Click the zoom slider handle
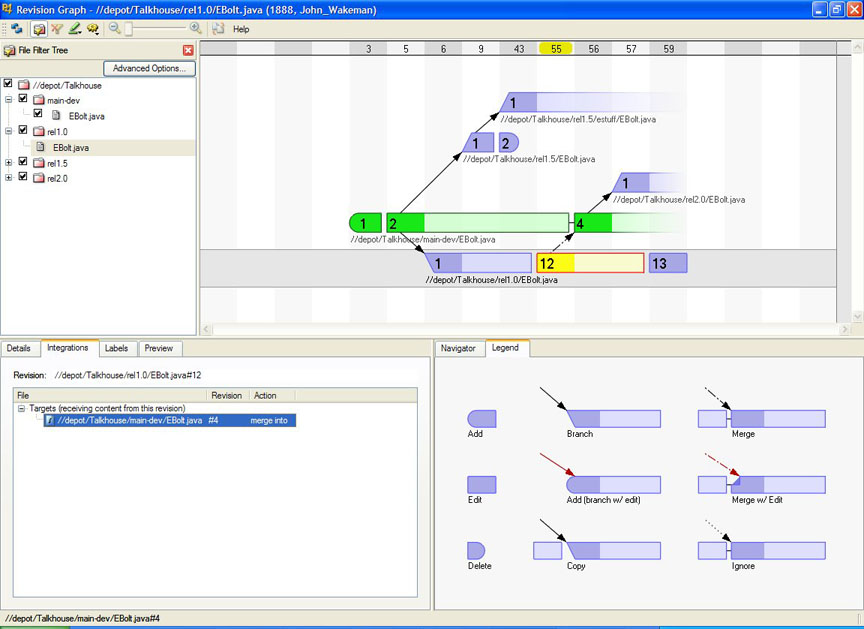 (x=127, y=28)
